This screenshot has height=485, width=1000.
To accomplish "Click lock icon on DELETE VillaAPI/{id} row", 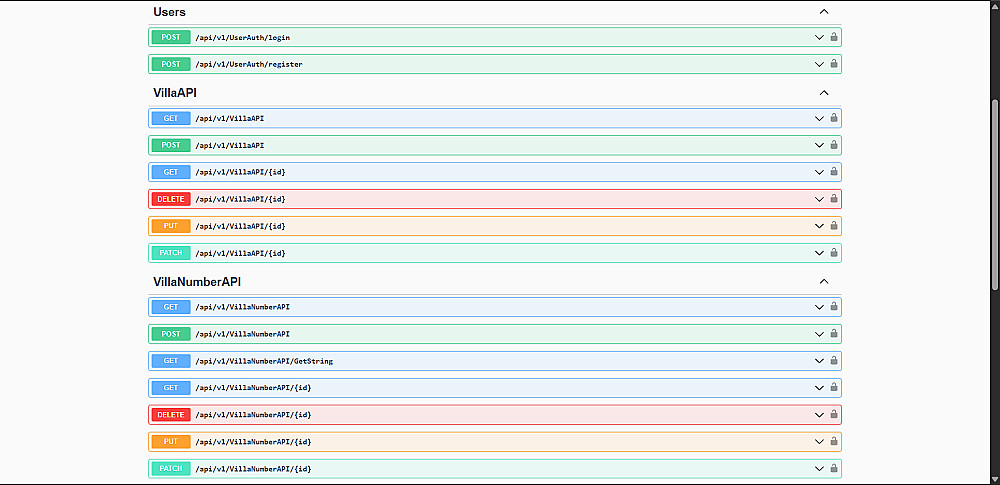I will (x=834, y=199).
